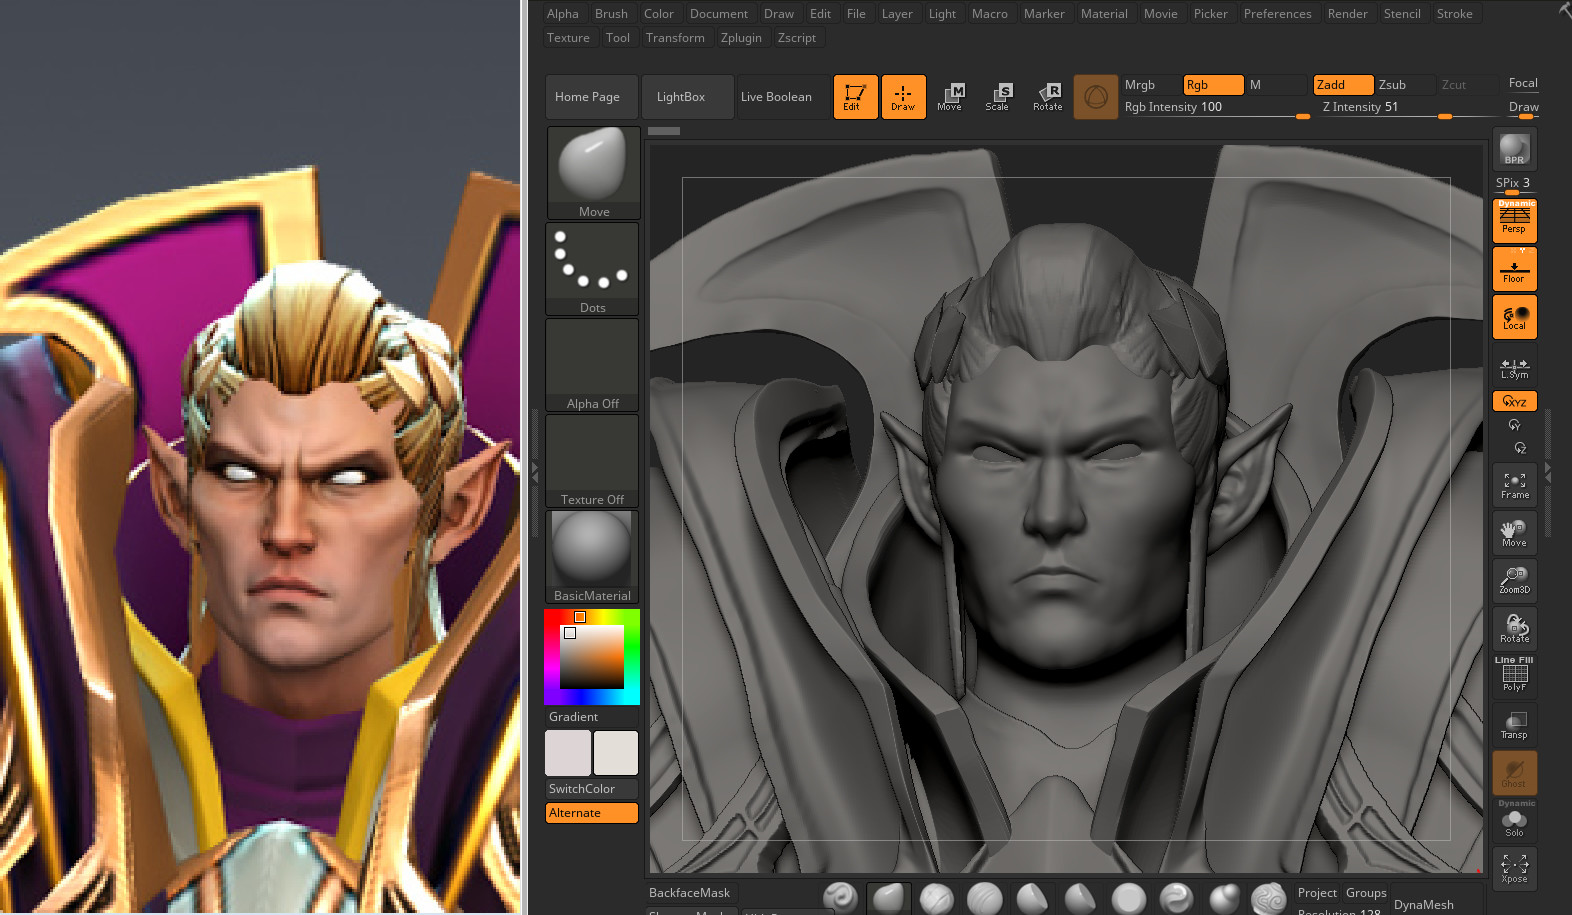Open the Tool menu
The height and width of the screenshot is (915, 1572).
(617, 38)
